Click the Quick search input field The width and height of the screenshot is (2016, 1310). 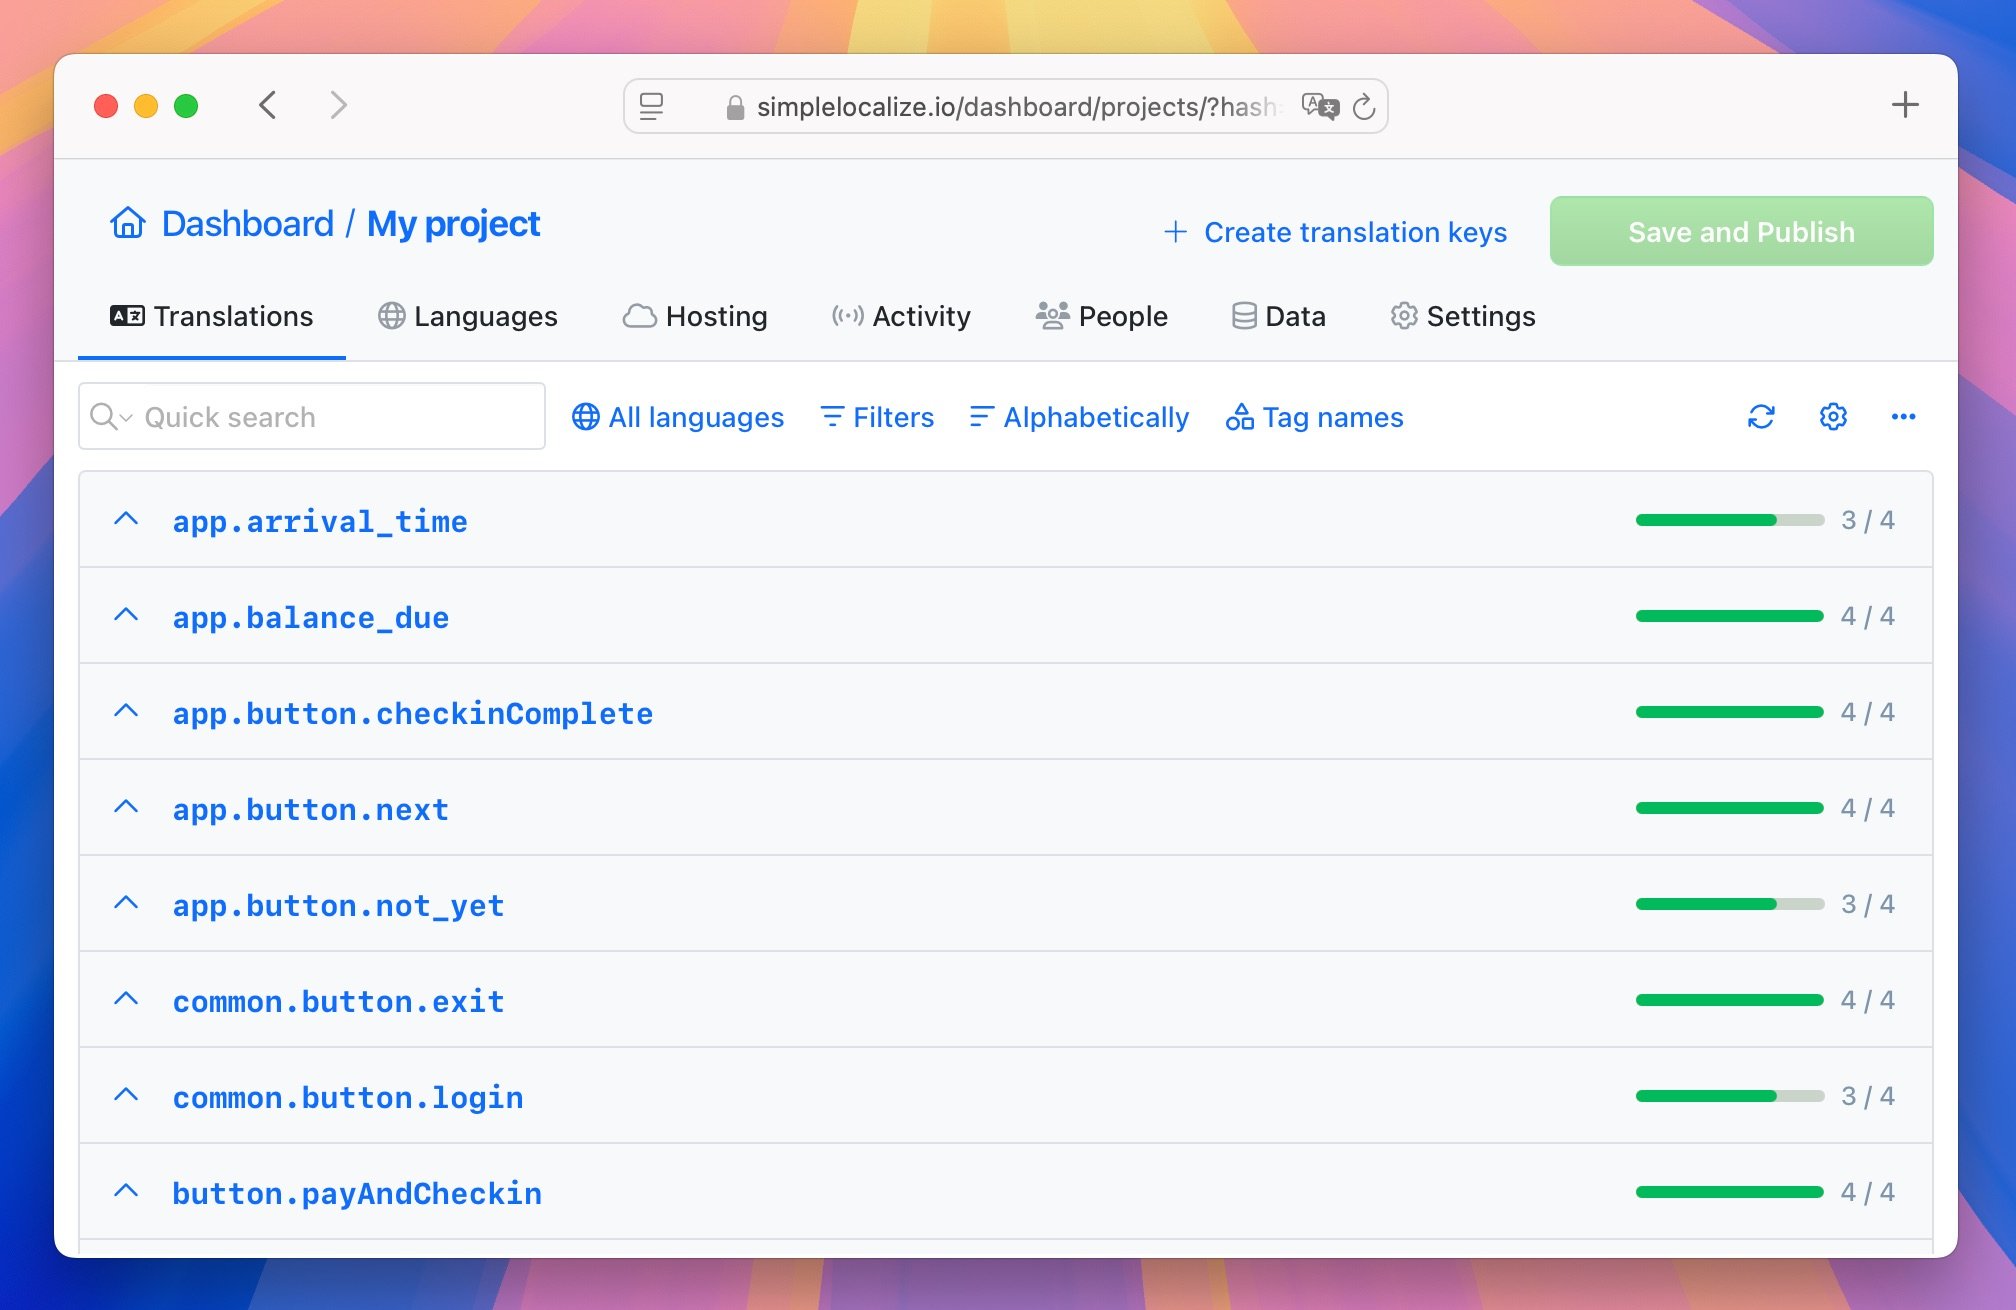tap(312, 417)
